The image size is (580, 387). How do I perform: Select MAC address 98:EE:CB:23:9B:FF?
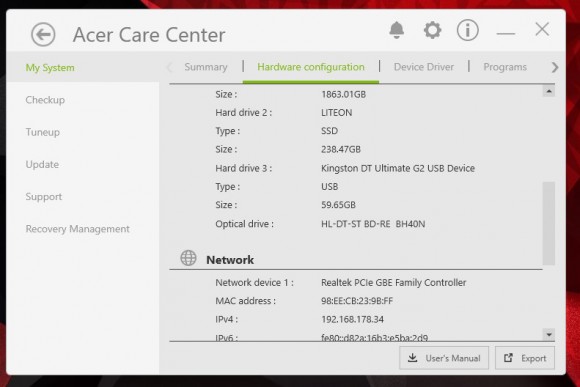[x=357, y=301]
